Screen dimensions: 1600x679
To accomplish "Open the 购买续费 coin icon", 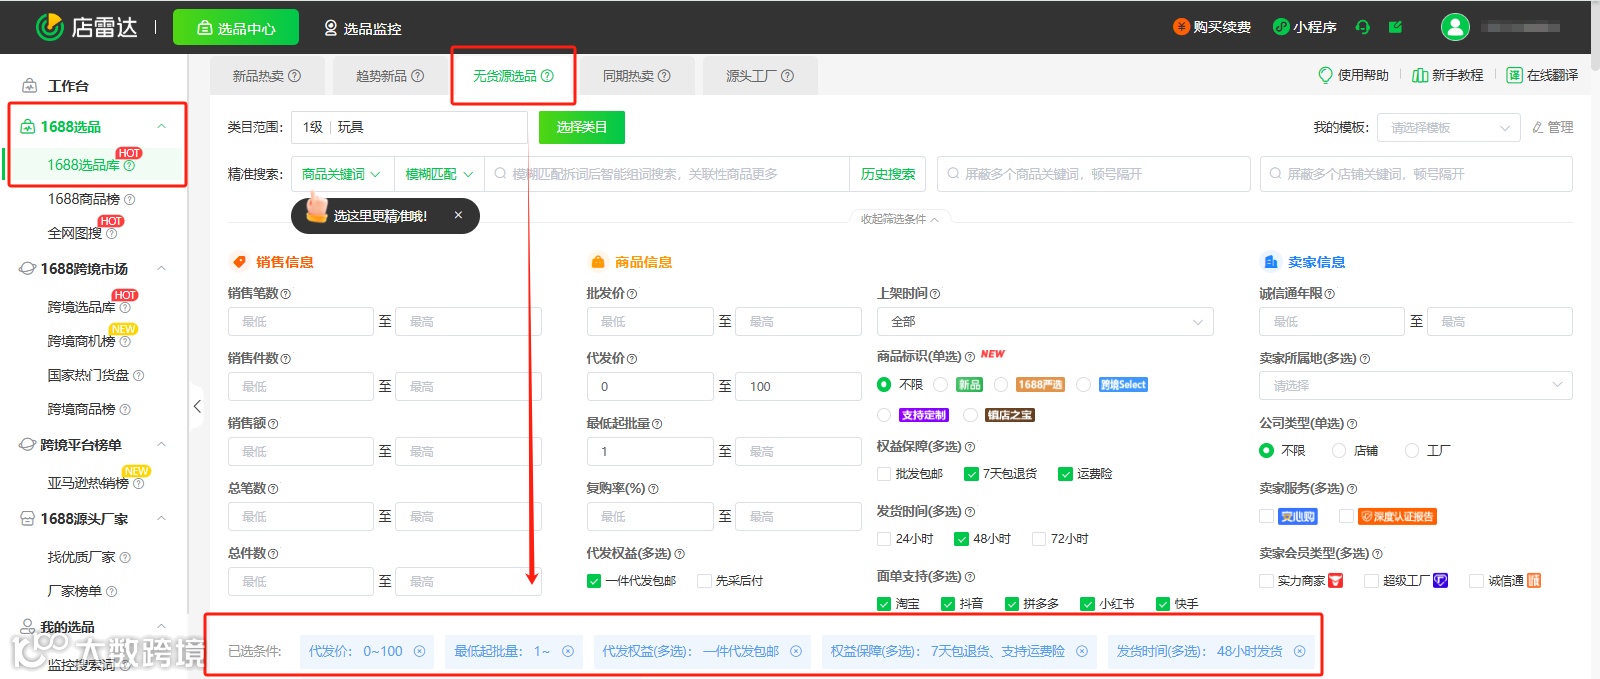I will click(1181, 27).
